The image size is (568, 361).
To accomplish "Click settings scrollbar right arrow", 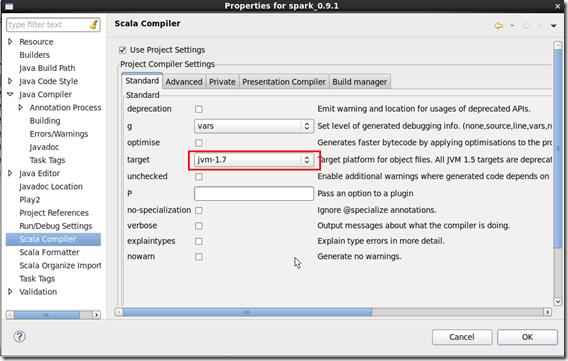I will tap(547, 312).
